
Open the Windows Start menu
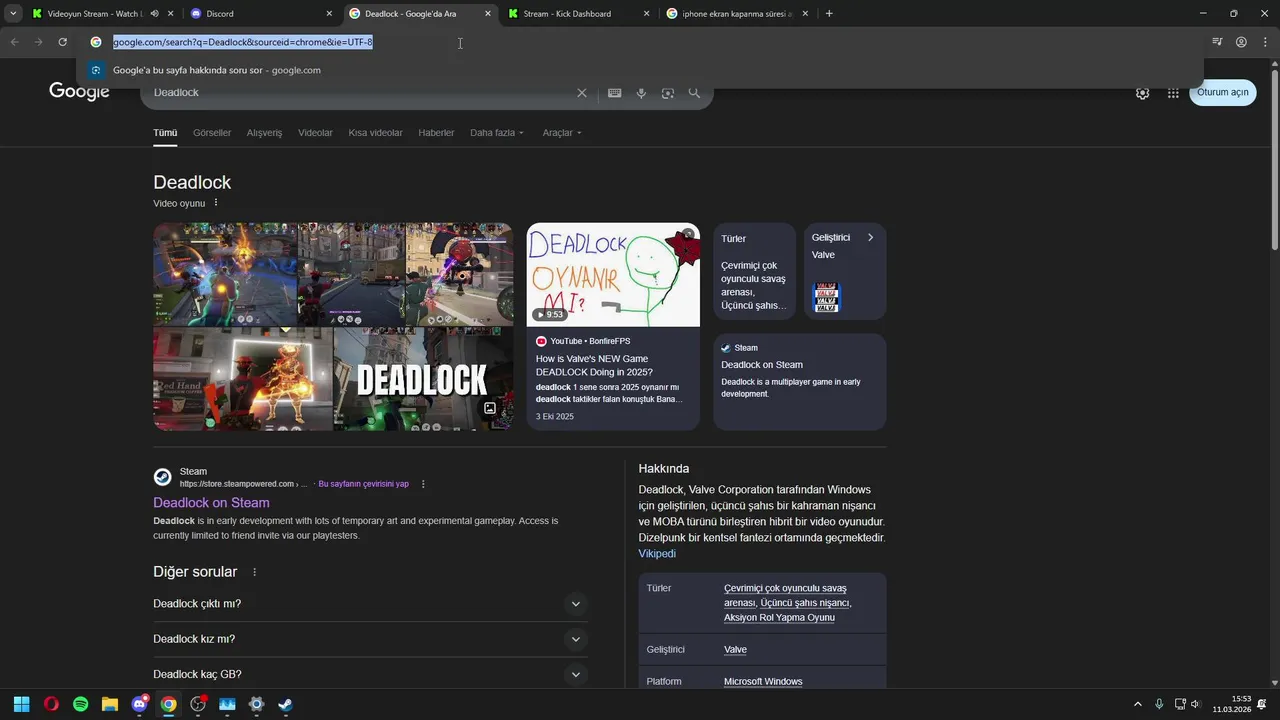(22, 704)
